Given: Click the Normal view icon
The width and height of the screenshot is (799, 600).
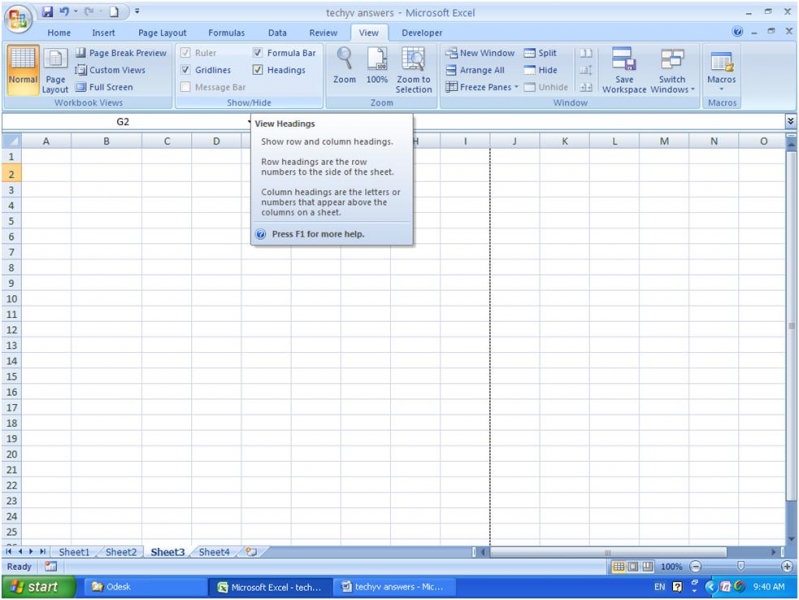Looking at the screenshot, I should [x=23, y=64].
